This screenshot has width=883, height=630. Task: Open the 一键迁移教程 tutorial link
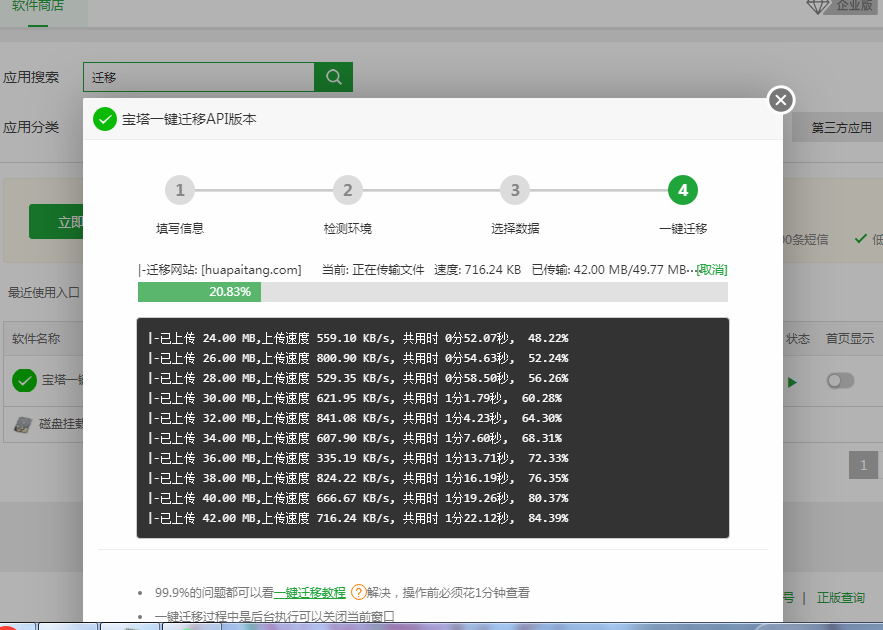[x=309, y=592]
